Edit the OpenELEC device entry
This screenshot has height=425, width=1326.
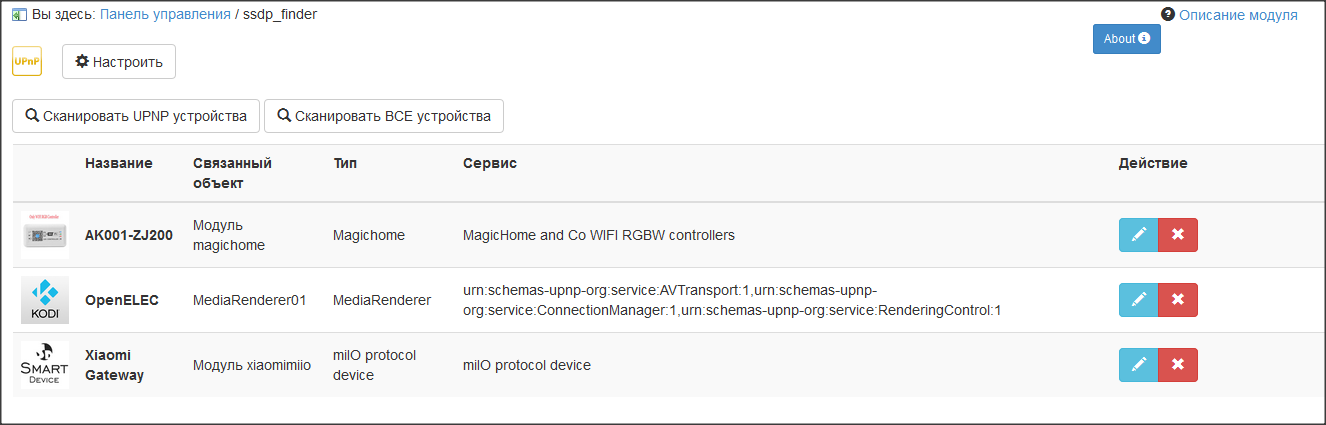click(1138, 300)
